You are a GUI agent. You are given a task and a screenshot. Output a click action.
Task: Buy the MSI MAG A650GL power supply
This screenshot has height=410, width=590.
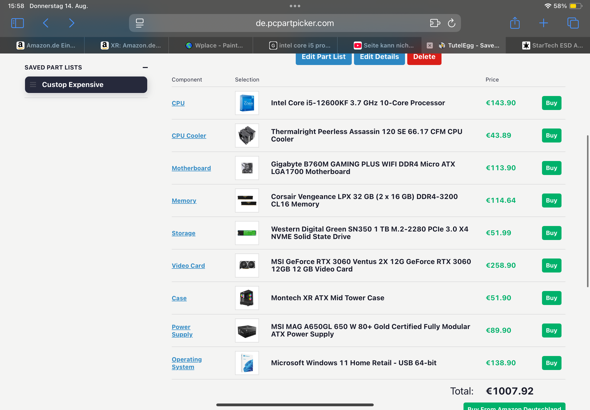(x=551, y=331)
